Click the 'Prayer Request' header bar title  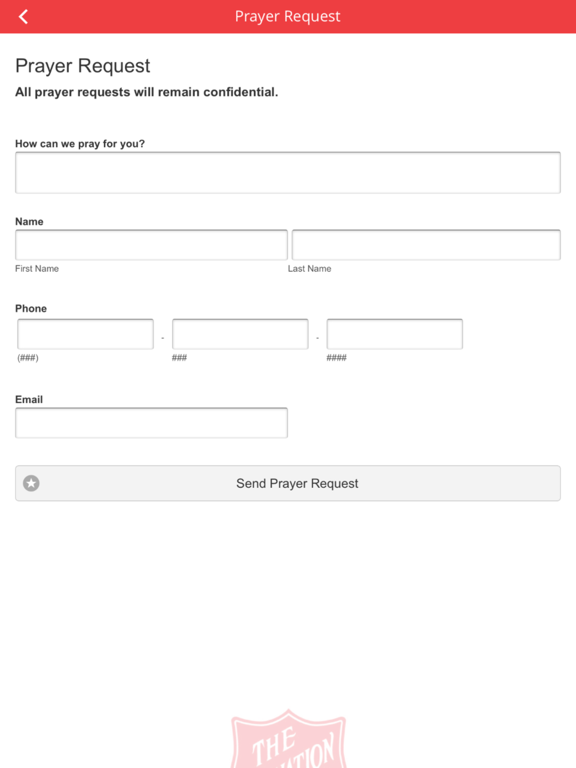pos(288,16)
